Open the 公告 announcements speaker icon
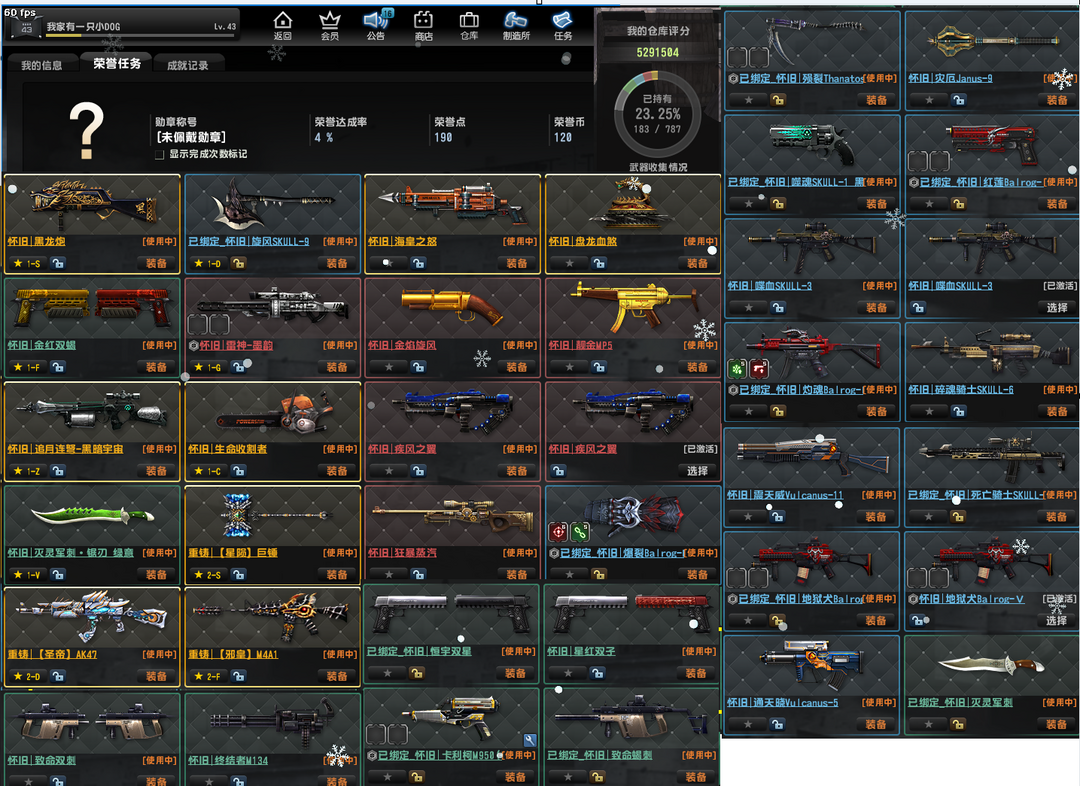 tap(376, 25)
